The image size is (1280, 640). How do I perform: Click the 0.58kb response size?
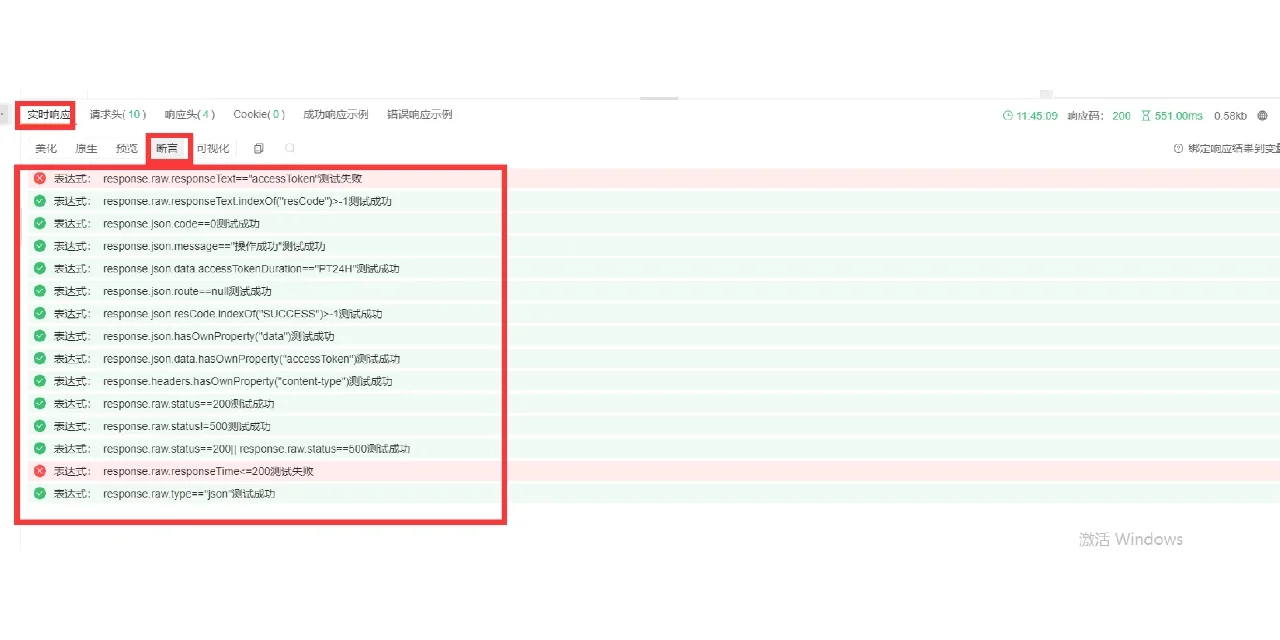[x=1231, y=116]
